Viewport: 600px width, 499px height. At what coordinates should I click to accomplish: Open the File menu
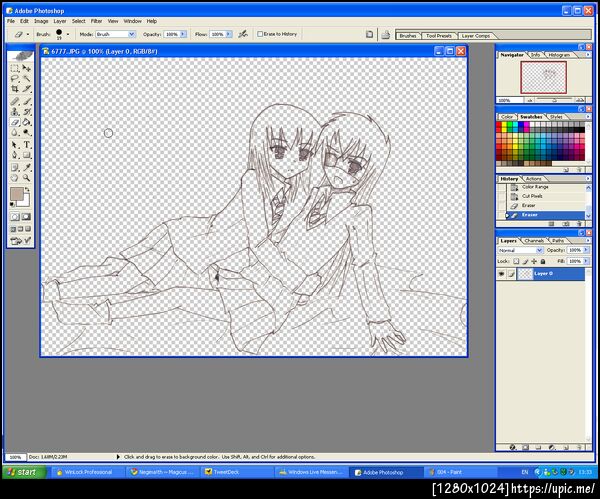[11, 21]
